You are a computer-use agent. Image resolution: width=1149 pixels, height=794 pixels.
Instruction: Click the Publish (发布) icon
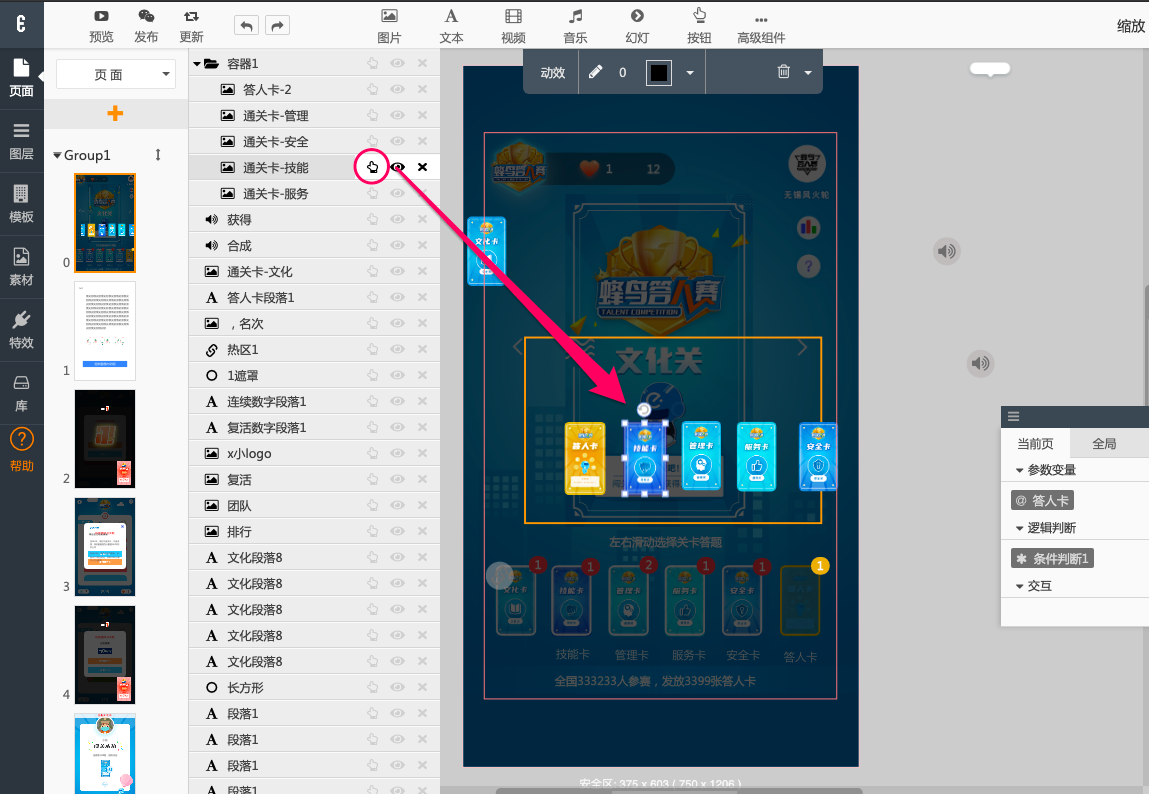[x=146, y=17]
